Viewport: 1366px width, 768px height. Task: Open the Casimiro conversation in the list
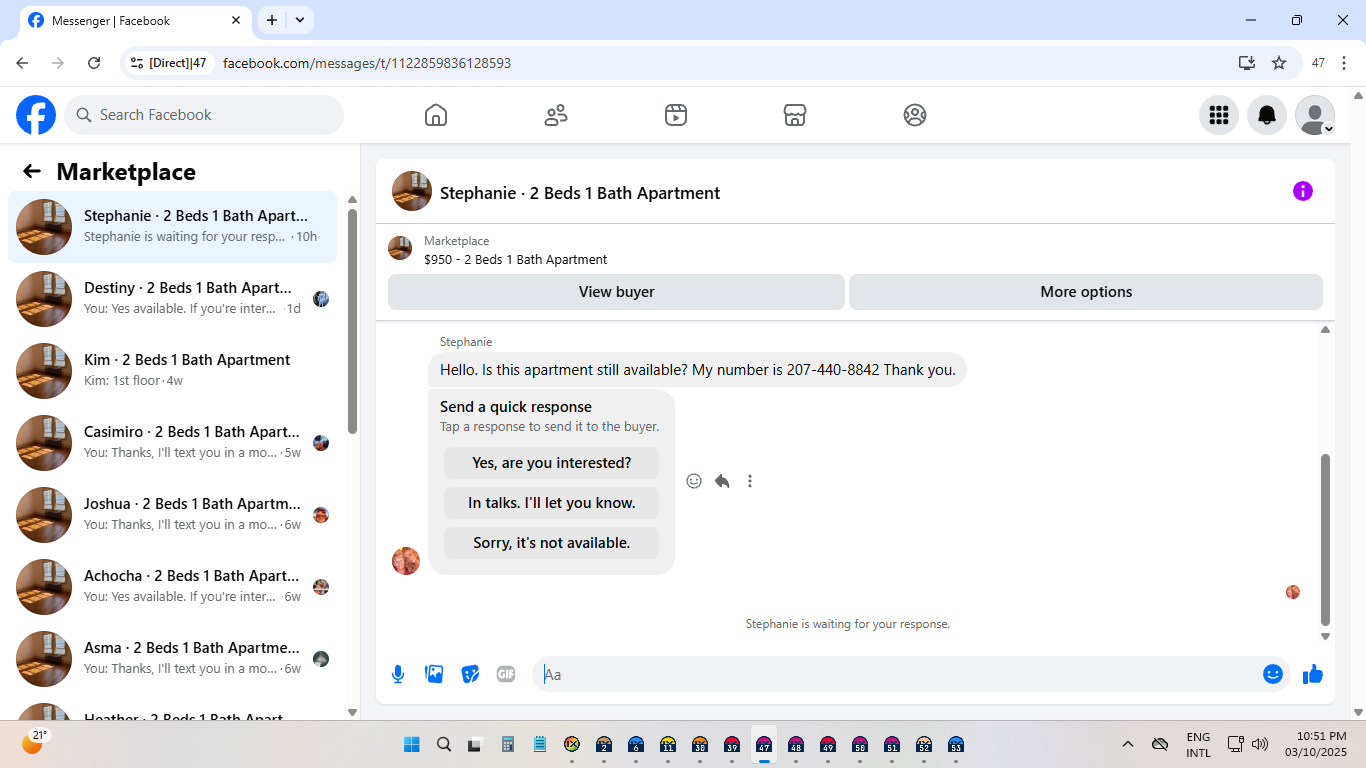[x=172, y=443]
